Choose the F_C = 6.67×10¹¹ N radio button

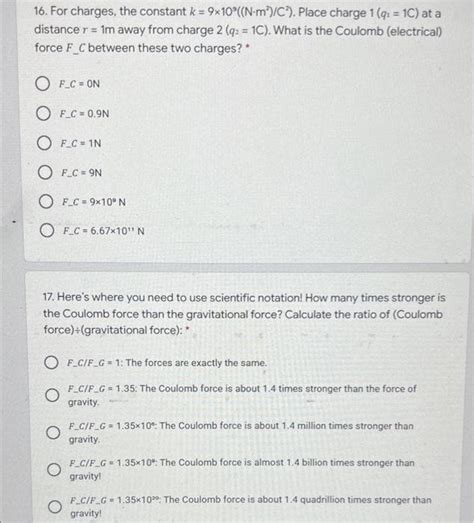47,230
